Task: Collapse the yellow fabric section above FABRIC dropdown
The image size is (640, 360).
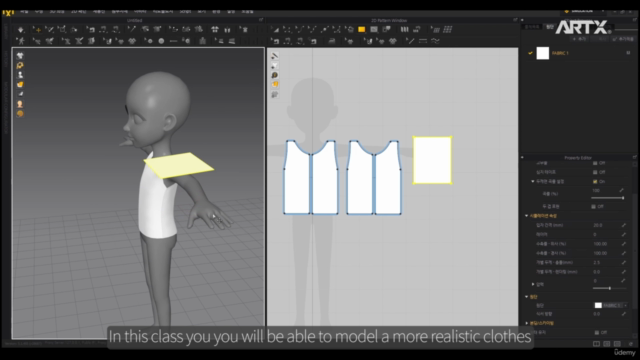Action: pyautogui.click(x=527, y=297)
